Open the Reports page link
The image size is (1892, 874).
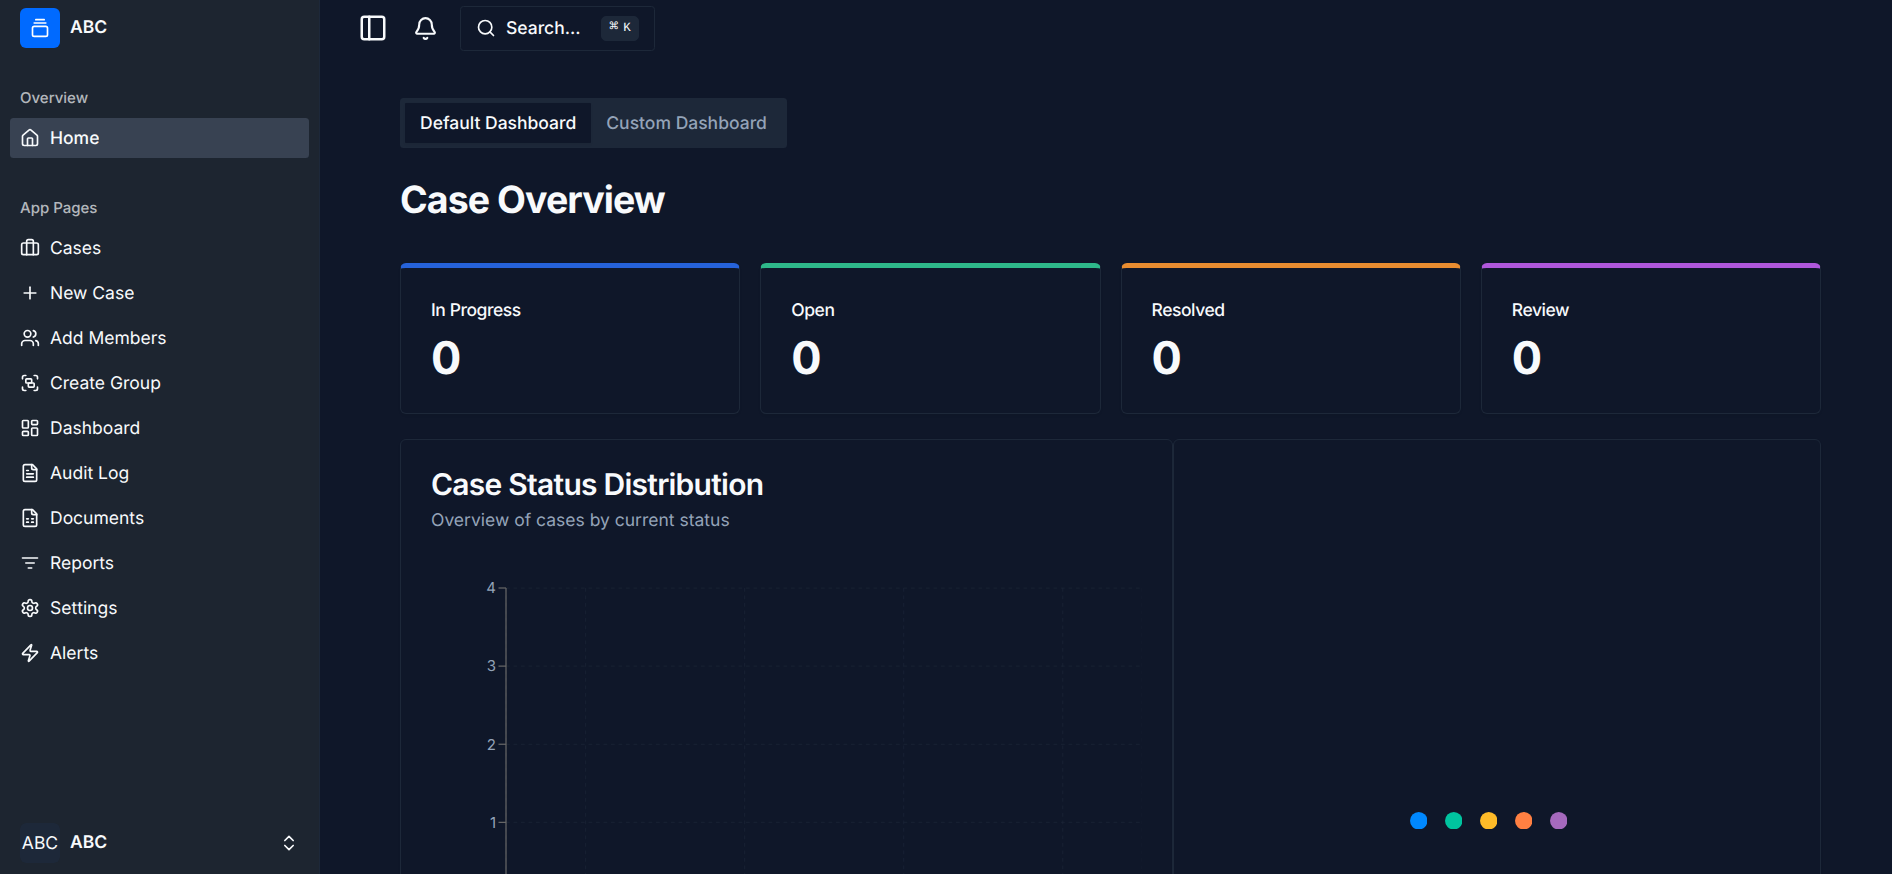81,563
